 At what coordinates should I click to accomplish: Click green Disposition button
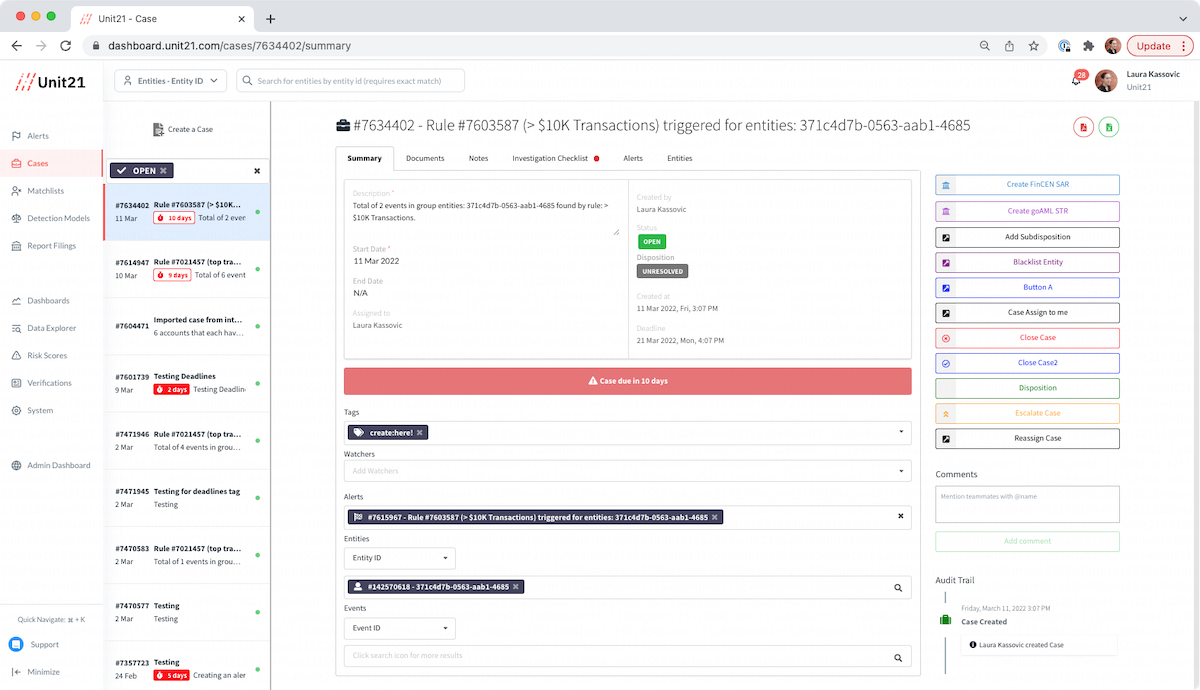click(x=1027, y=388)
